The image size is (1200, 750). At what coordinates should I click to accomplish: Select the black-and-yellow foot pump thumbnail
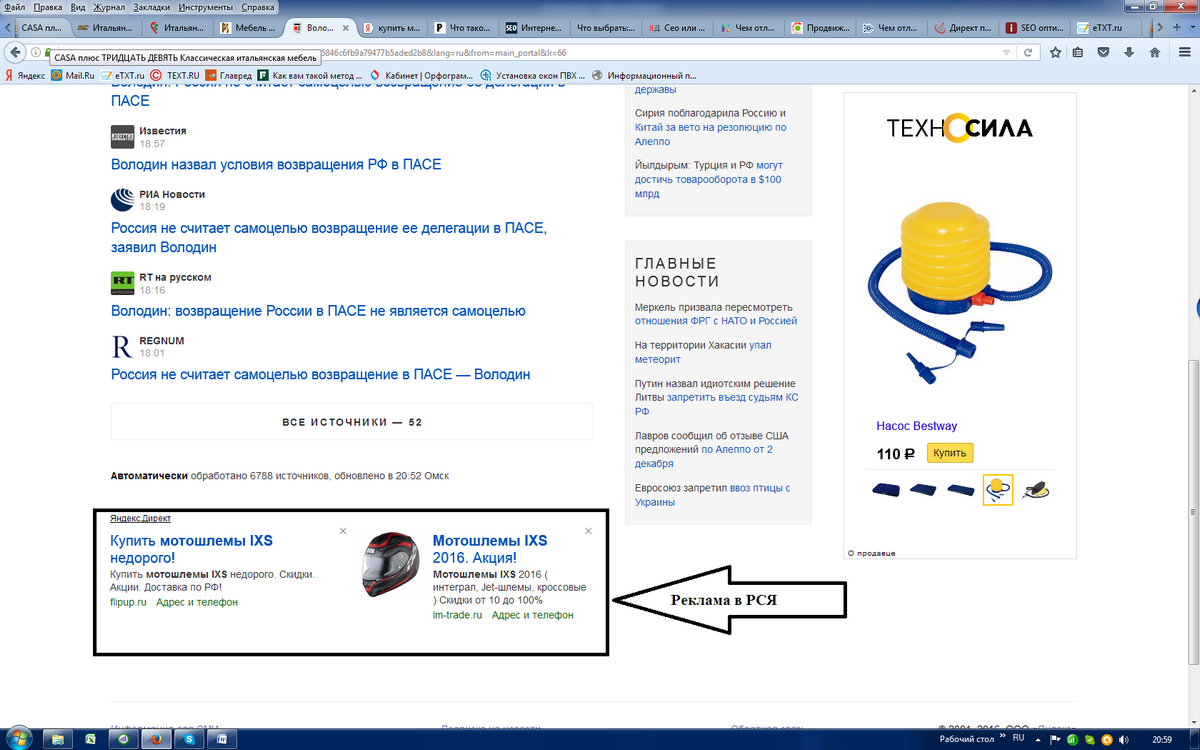pos(1034,490)
